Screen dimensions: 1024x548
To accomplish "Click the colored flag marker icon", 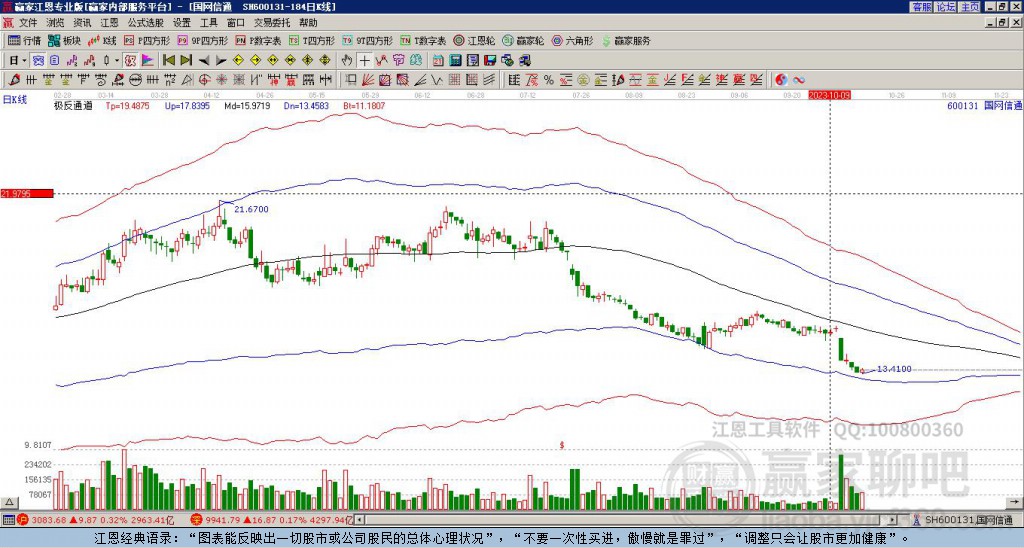I will click(x=148, y=61).
